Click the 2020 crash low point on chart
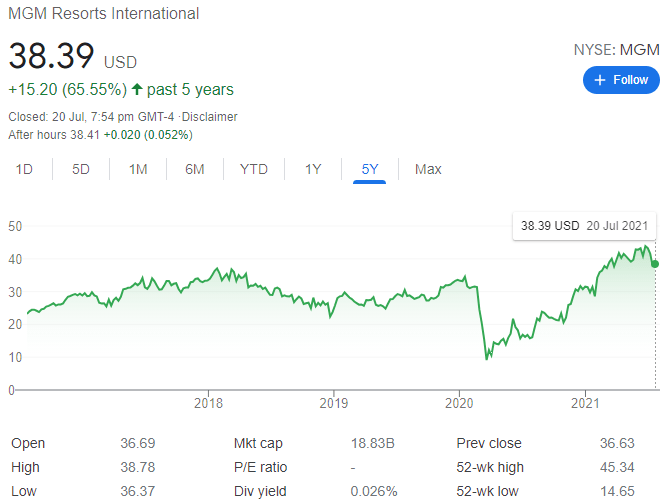Image resolution: width=664 pixels, height=504 pixels. 487,357
